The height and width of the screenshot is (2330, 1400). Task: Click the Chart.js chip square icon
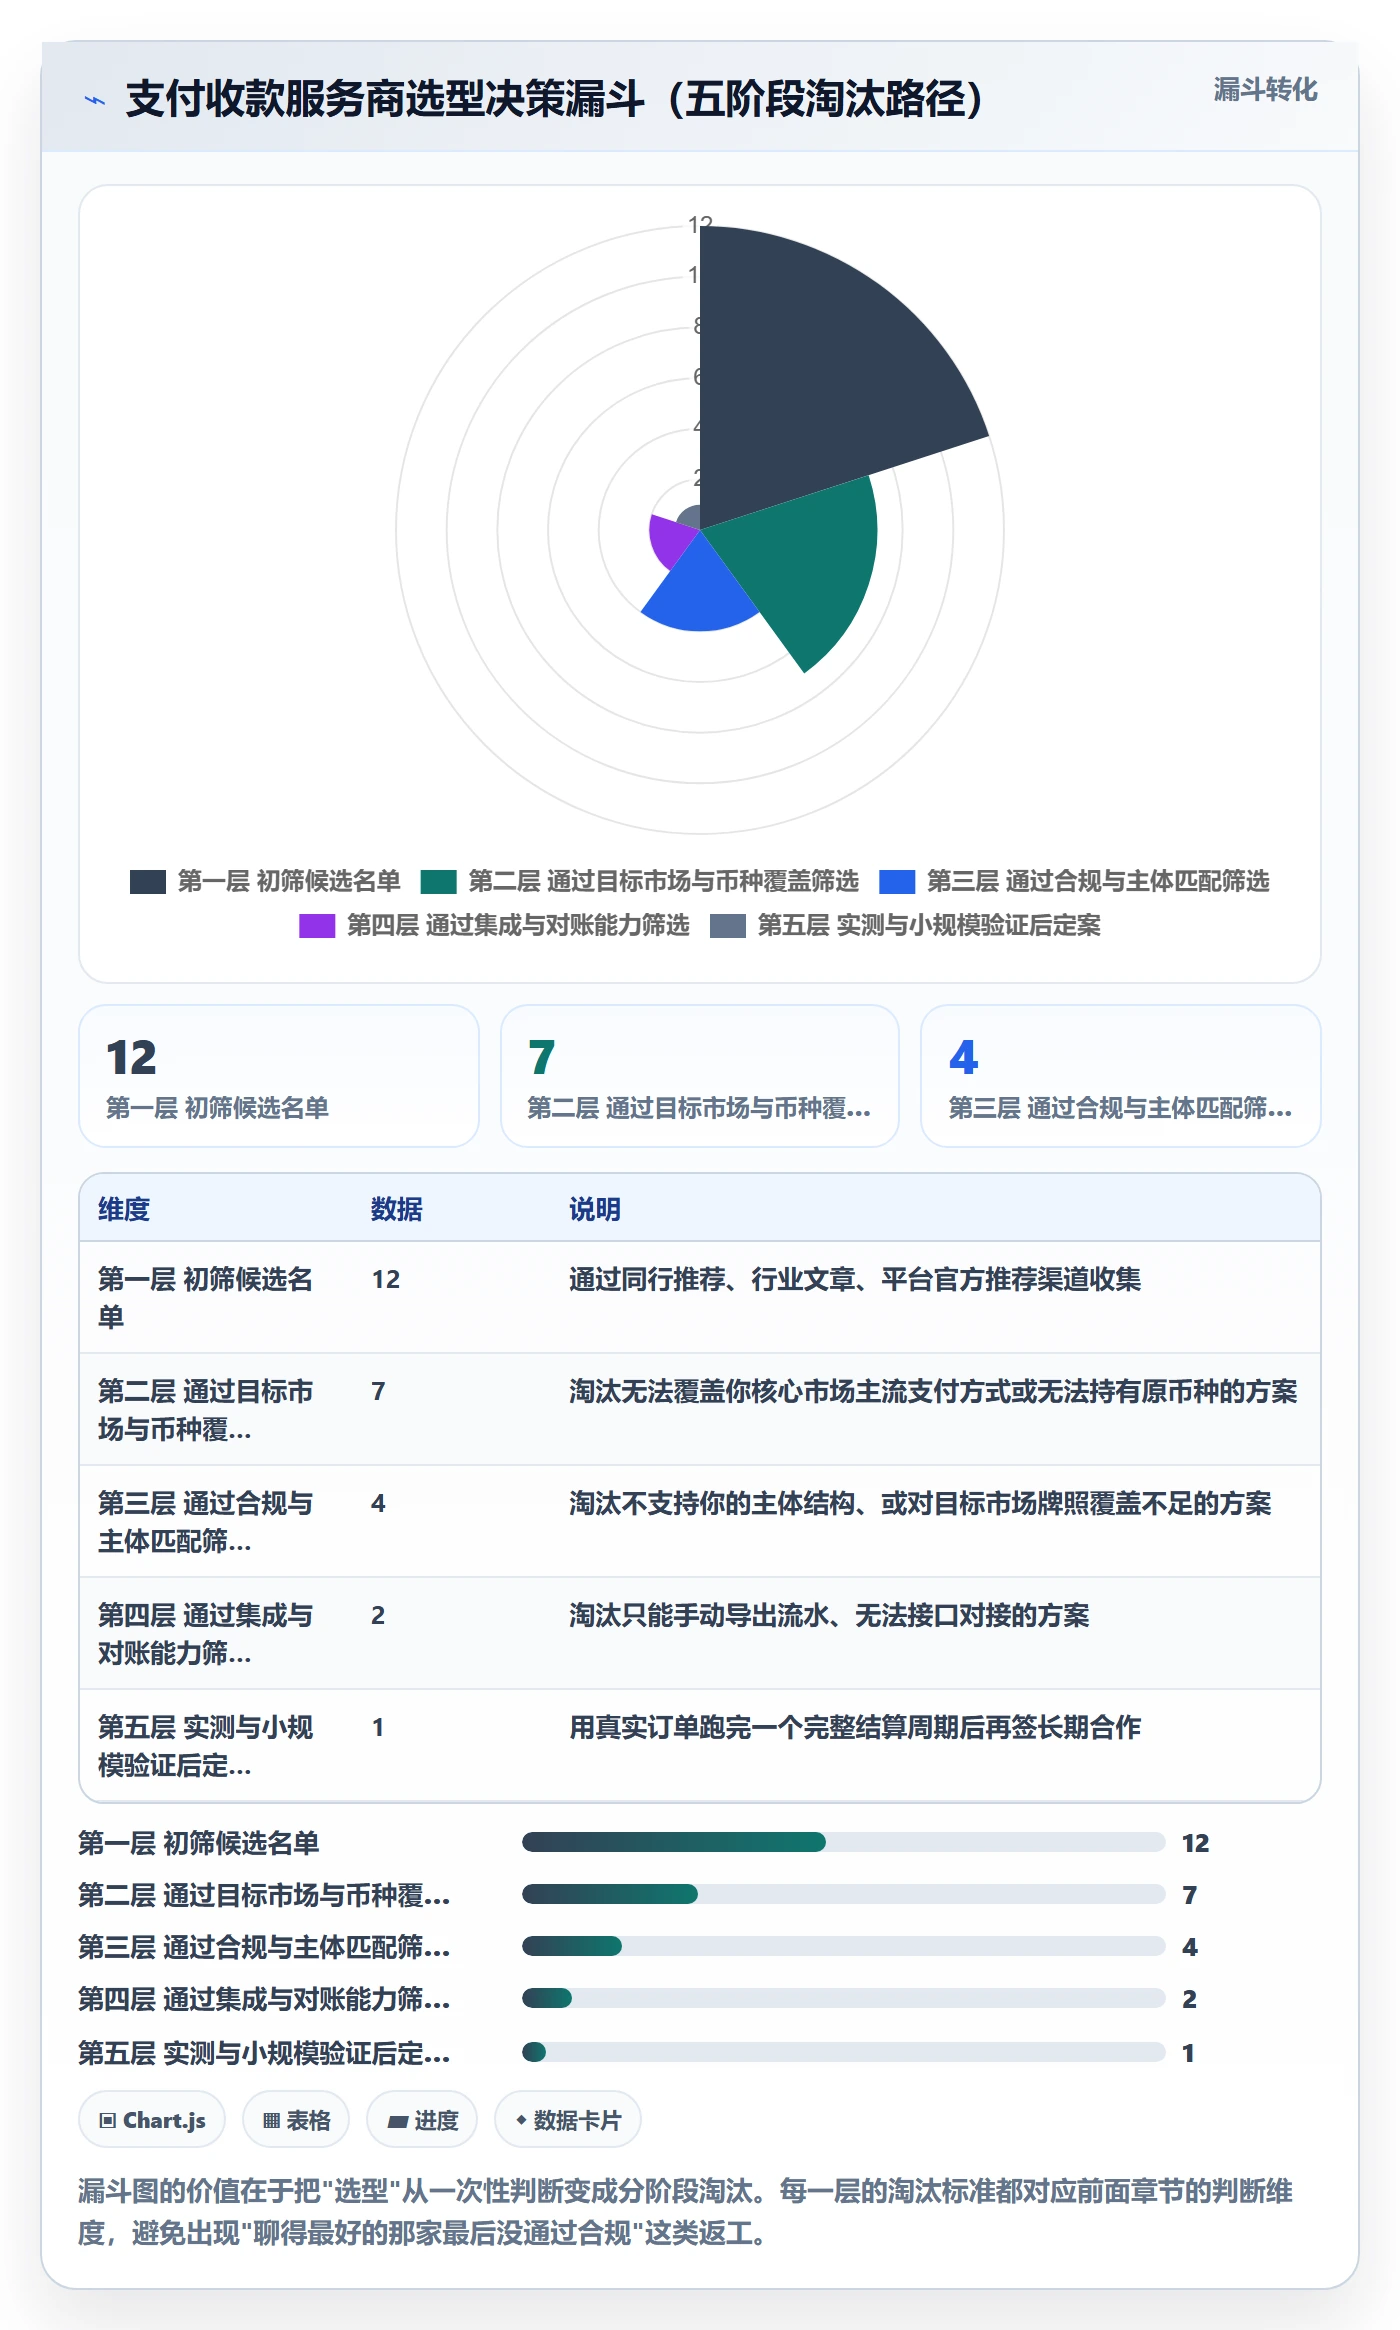tap(108, 2120)
